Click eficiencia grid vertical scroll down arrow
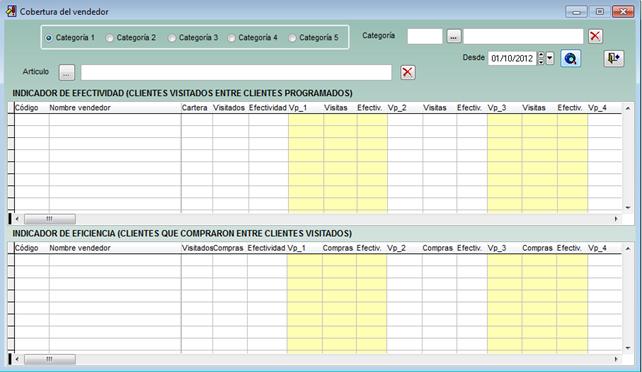The image size is (642, 372). point(628,348)
